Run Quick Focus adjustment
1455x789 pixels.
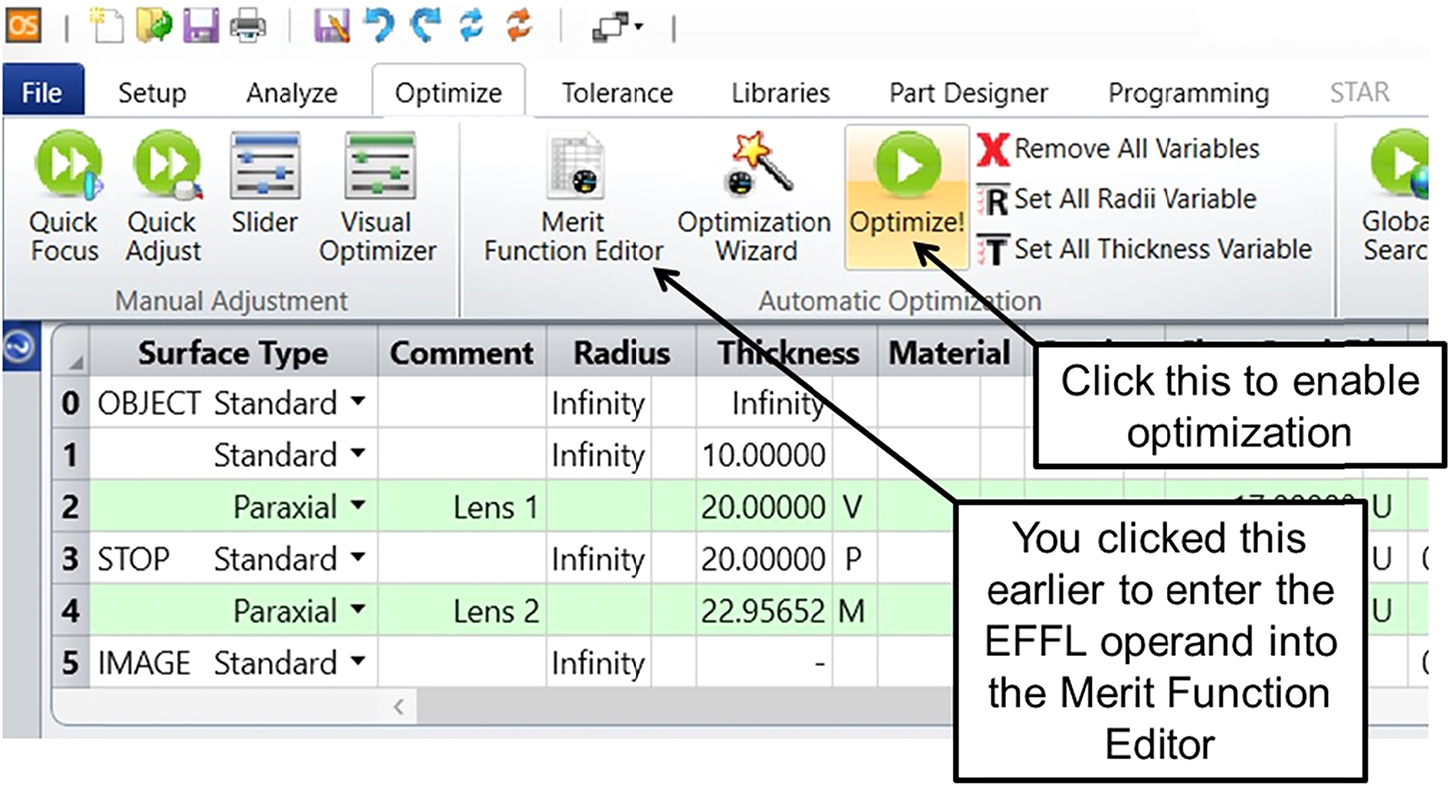(x=64, y=200)
